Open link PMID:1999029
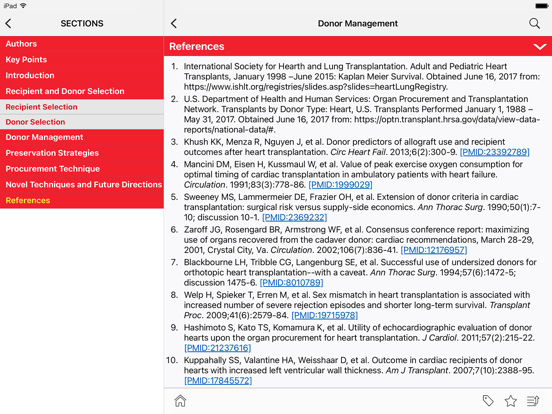The width and height of the screenshot is (552, 414). click(340, 185)
